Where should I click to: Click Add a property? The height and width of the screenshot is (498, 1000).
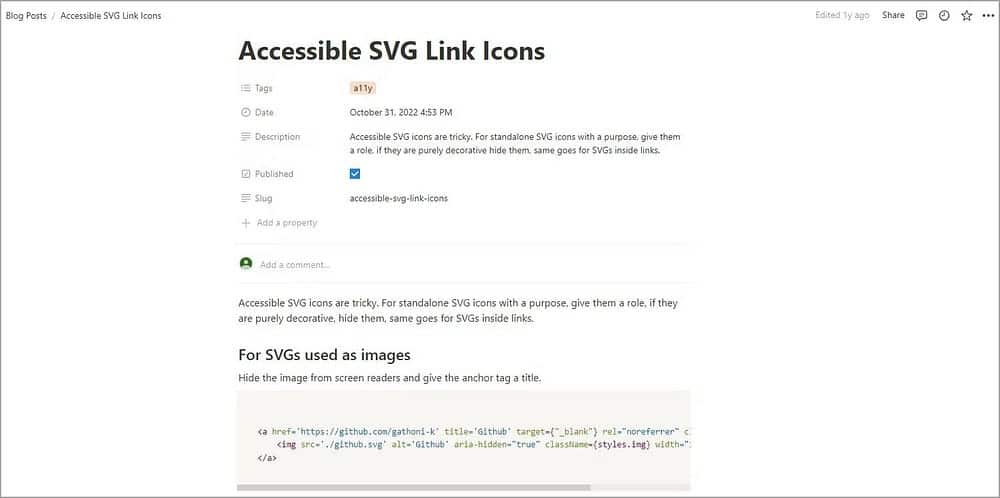point(286,223)
